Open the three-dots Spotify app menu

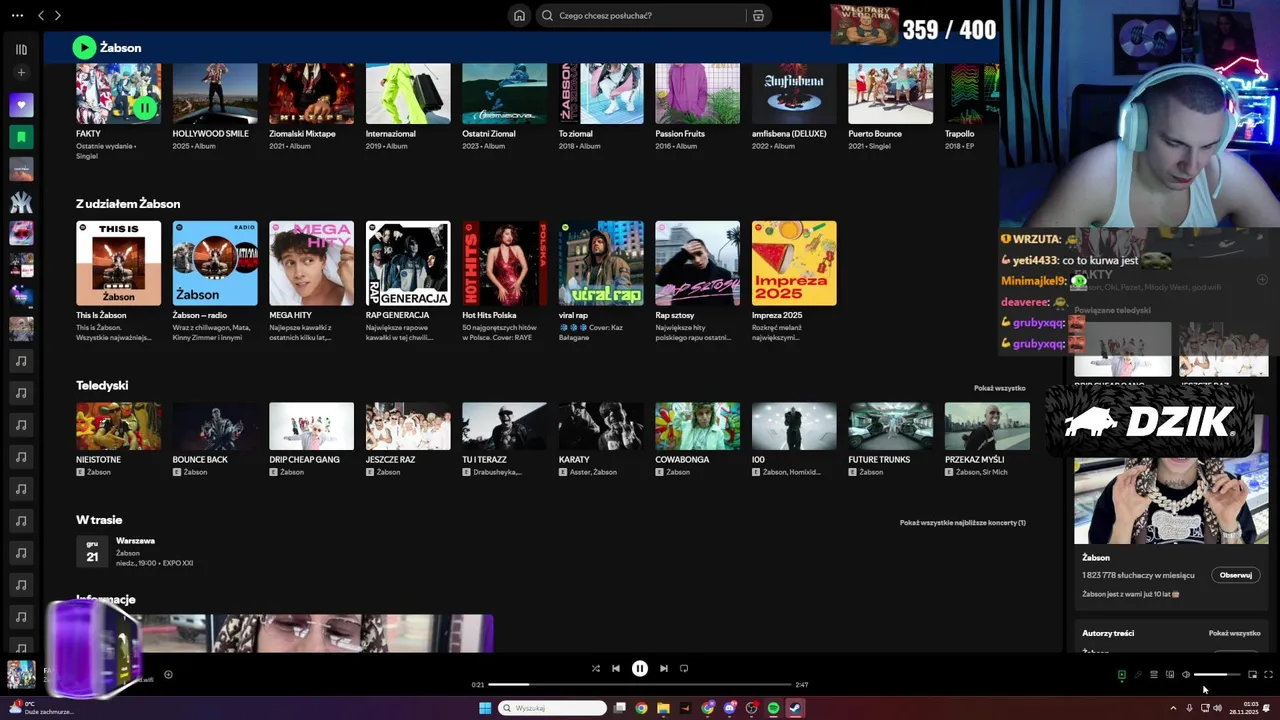click(x=17, y=15)
